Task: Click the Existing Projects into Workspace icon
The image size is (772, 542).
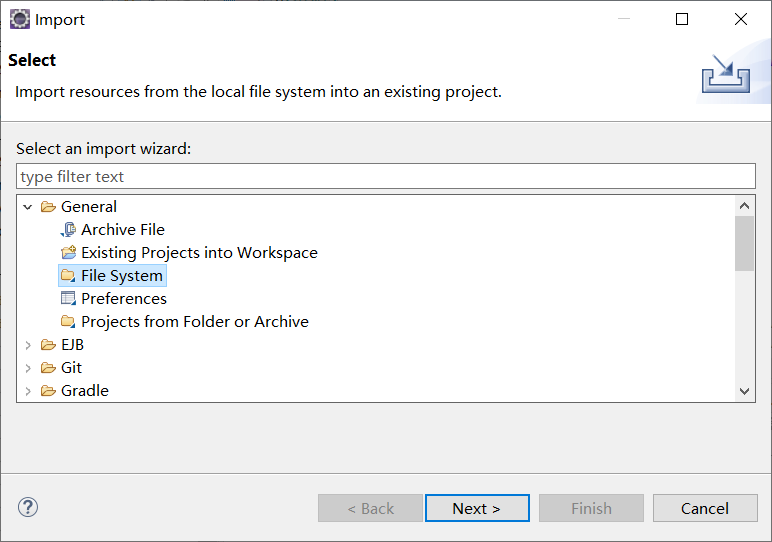Action: (x=68, y=252)
